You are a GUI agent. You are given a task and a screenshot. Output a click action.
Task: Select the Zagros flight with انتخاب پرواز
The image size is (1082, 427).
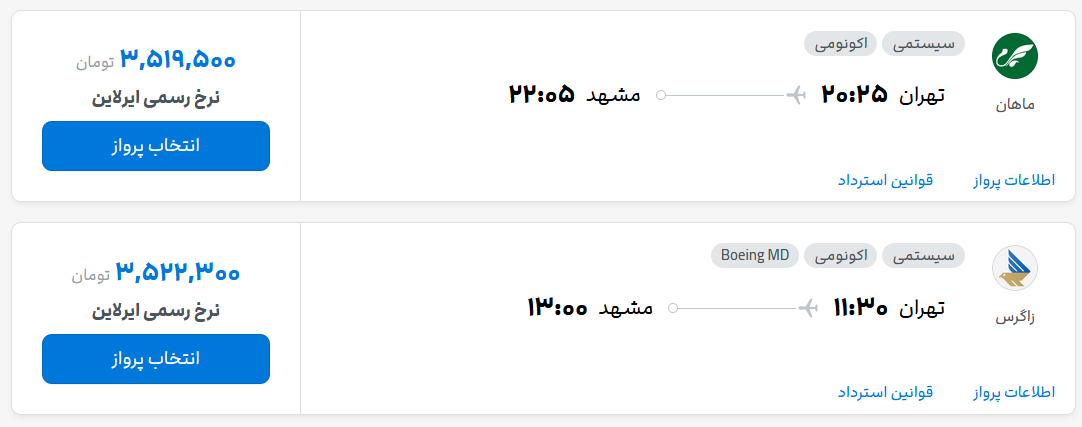(x=156, y=359)
